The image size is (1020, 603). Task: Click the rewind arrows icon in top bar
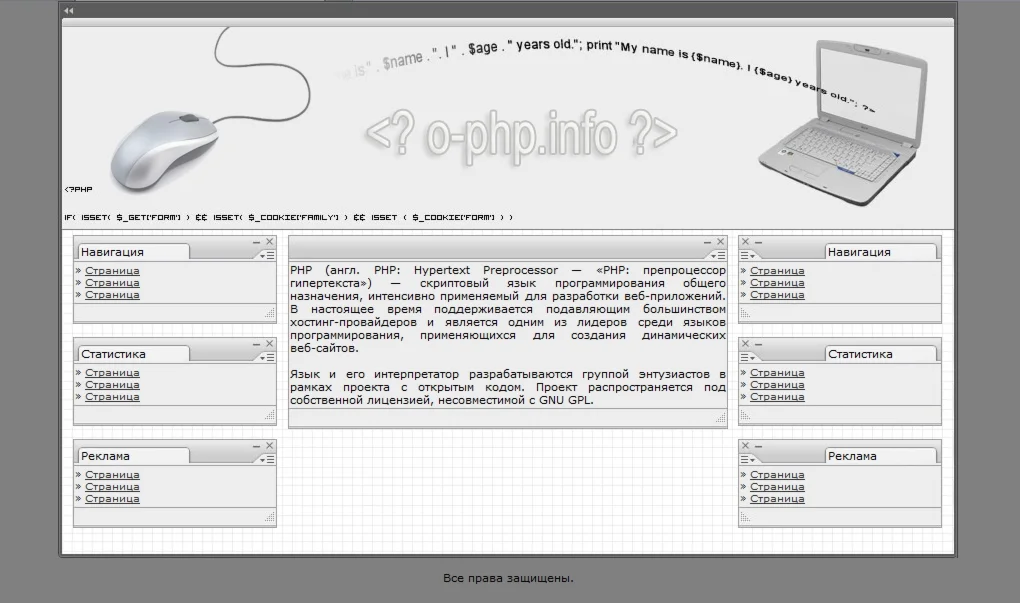pyautogui.click(x=69, y=10)
